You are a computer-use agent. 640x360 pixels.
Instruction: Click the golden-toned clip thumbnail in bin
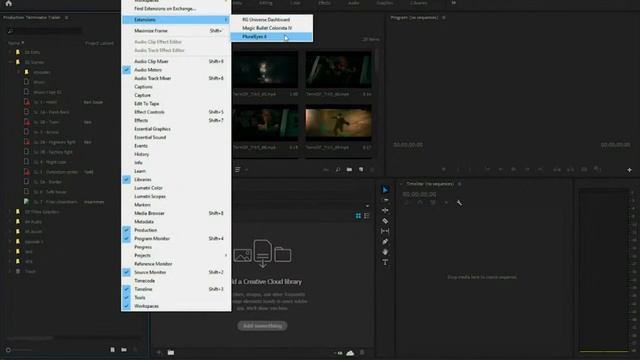coord(338,123)
